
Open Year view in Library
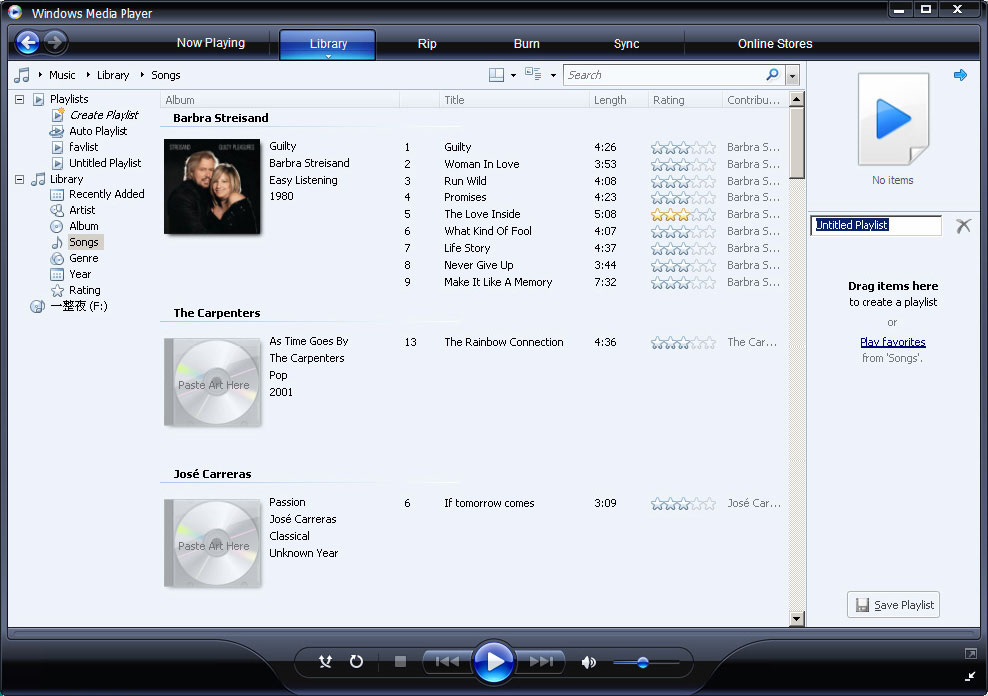[80, 274]
